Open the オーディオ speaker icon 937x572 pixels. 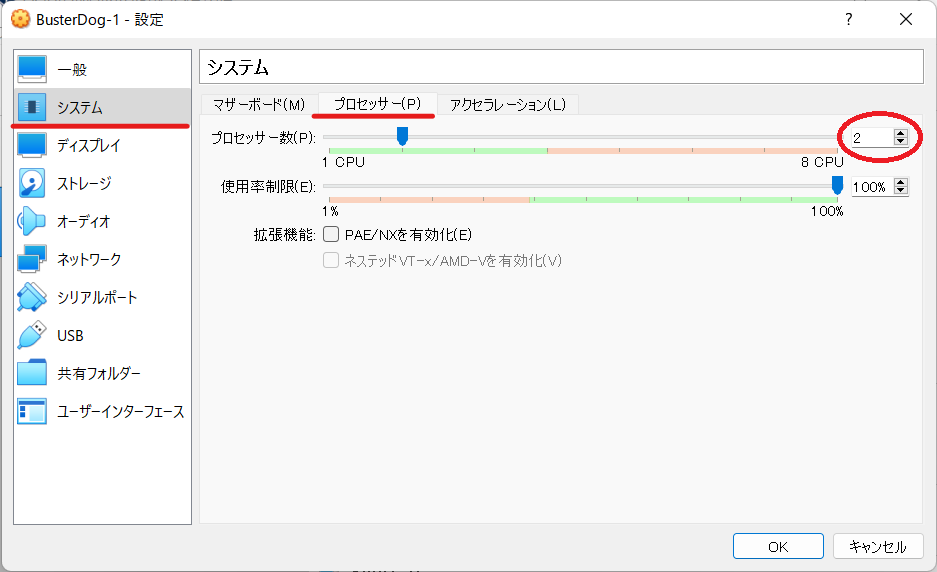(32, 222)
